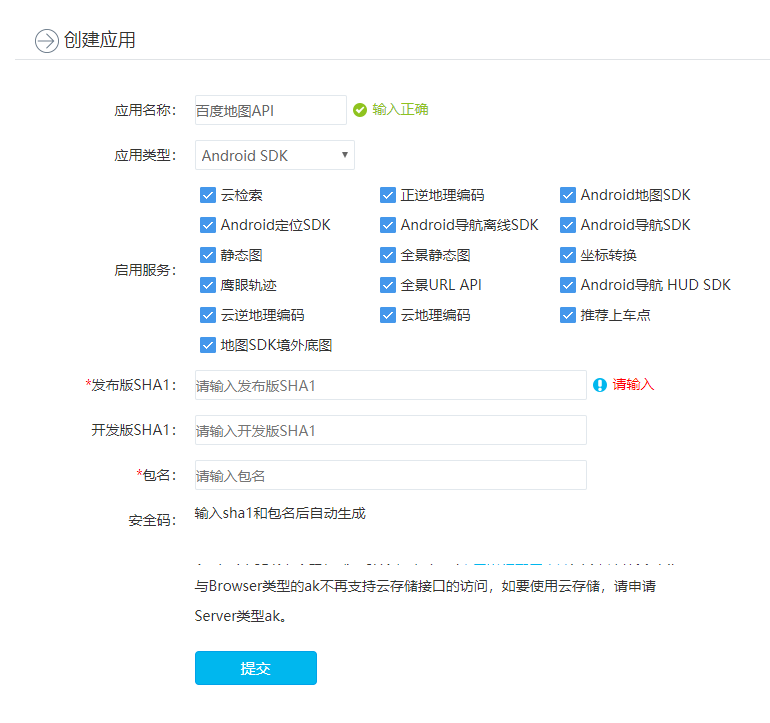Click the blue 提交 button
Image resolution: width=770 pixels, height=723 pixels.
[256, 668]
